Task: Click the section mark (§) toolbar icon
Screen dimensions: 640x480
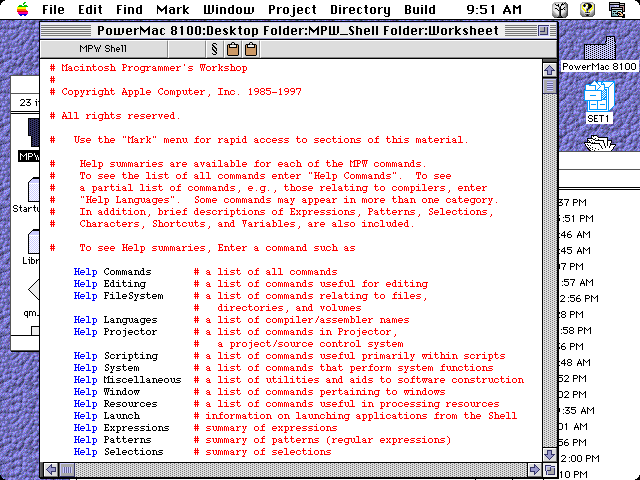Action: tap(214, 49)
